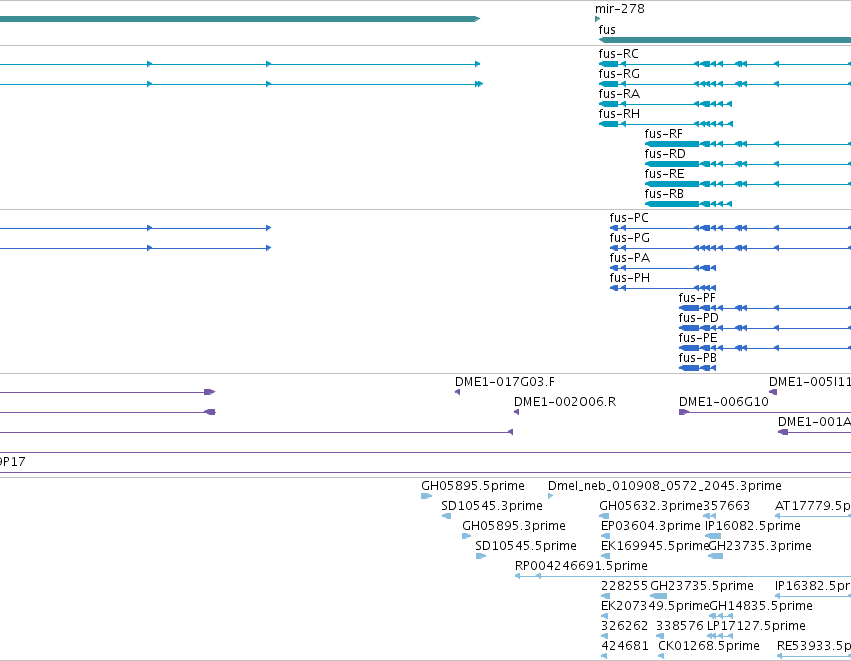The width and height of the screenshot is (851, 661).
Task: Click the fus-PB protein label
Action: (697, 358)
